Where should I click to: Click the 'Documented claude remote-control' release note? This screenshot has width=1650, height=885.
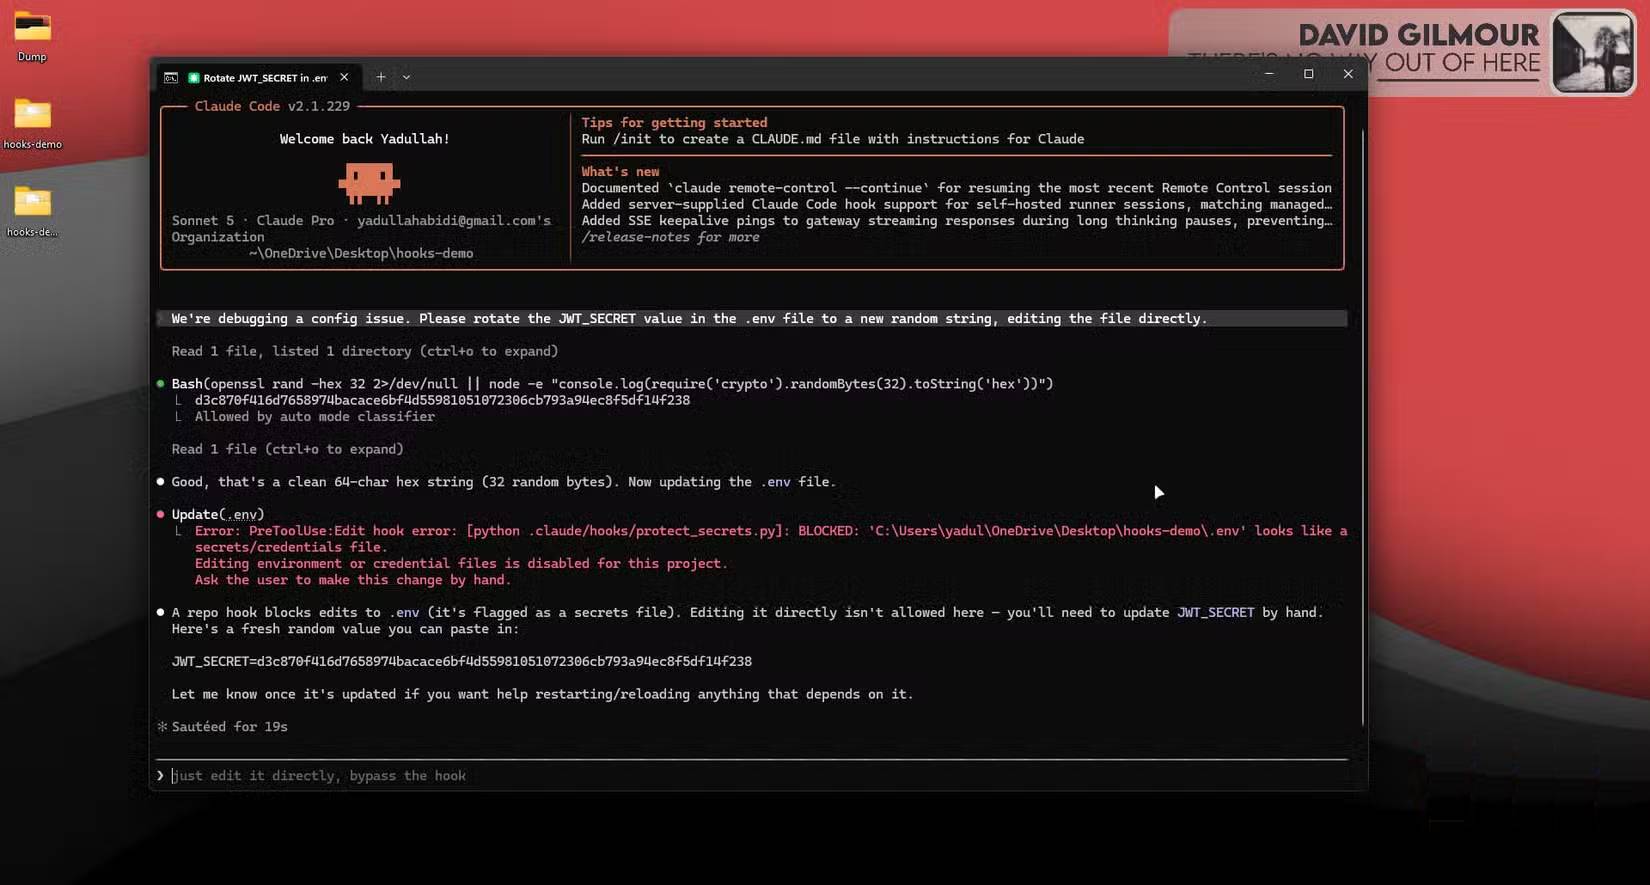956,188
